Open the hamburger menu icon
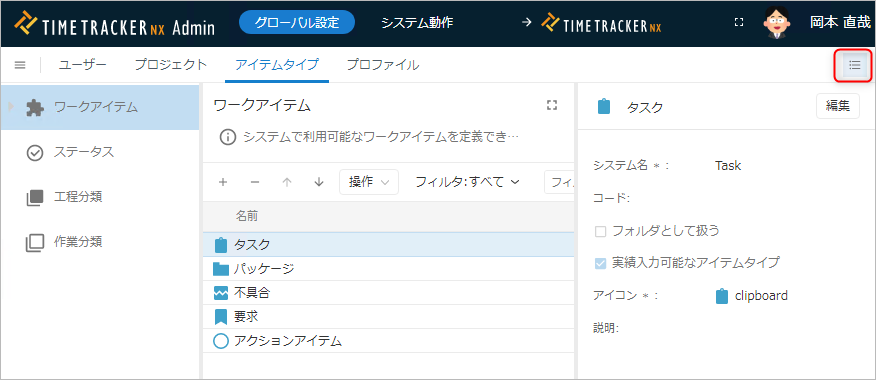Viewport: 876px width, 380px height. coord(20,65)
